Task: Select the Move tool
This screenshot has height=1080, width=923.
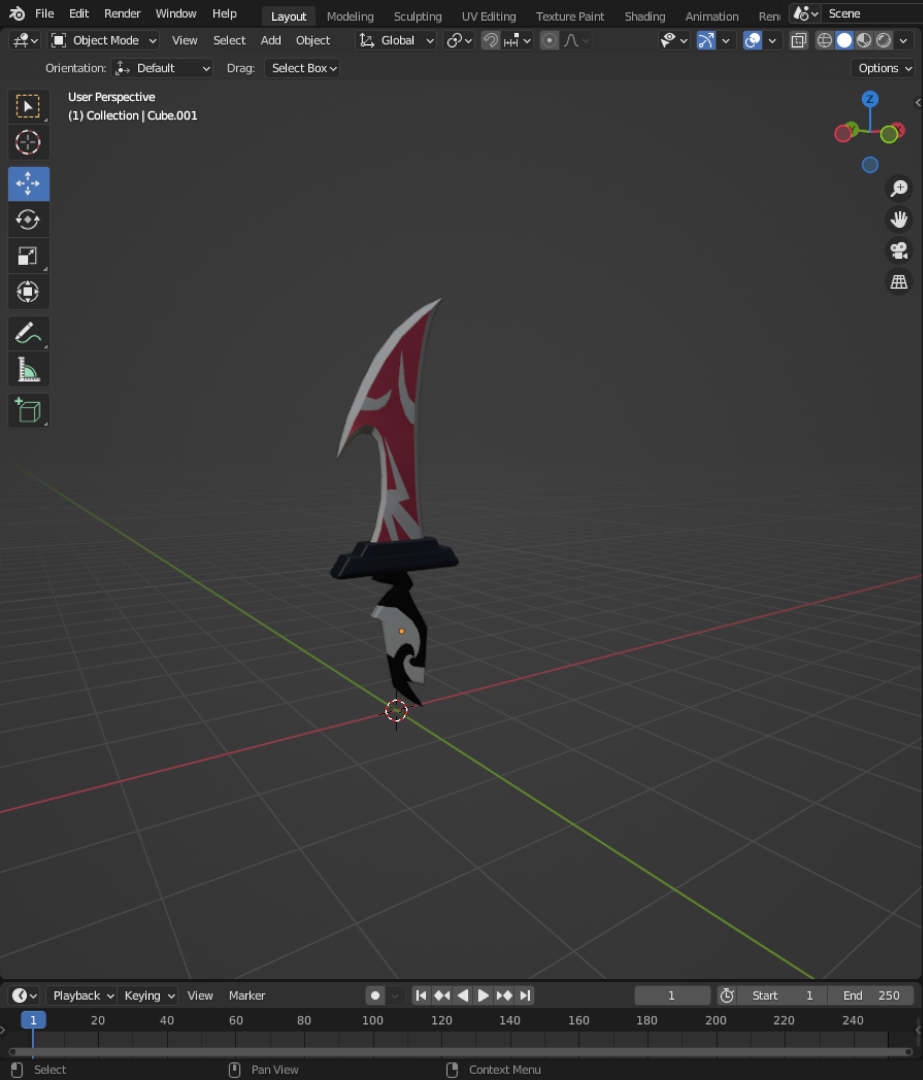Action: (28, 183)
